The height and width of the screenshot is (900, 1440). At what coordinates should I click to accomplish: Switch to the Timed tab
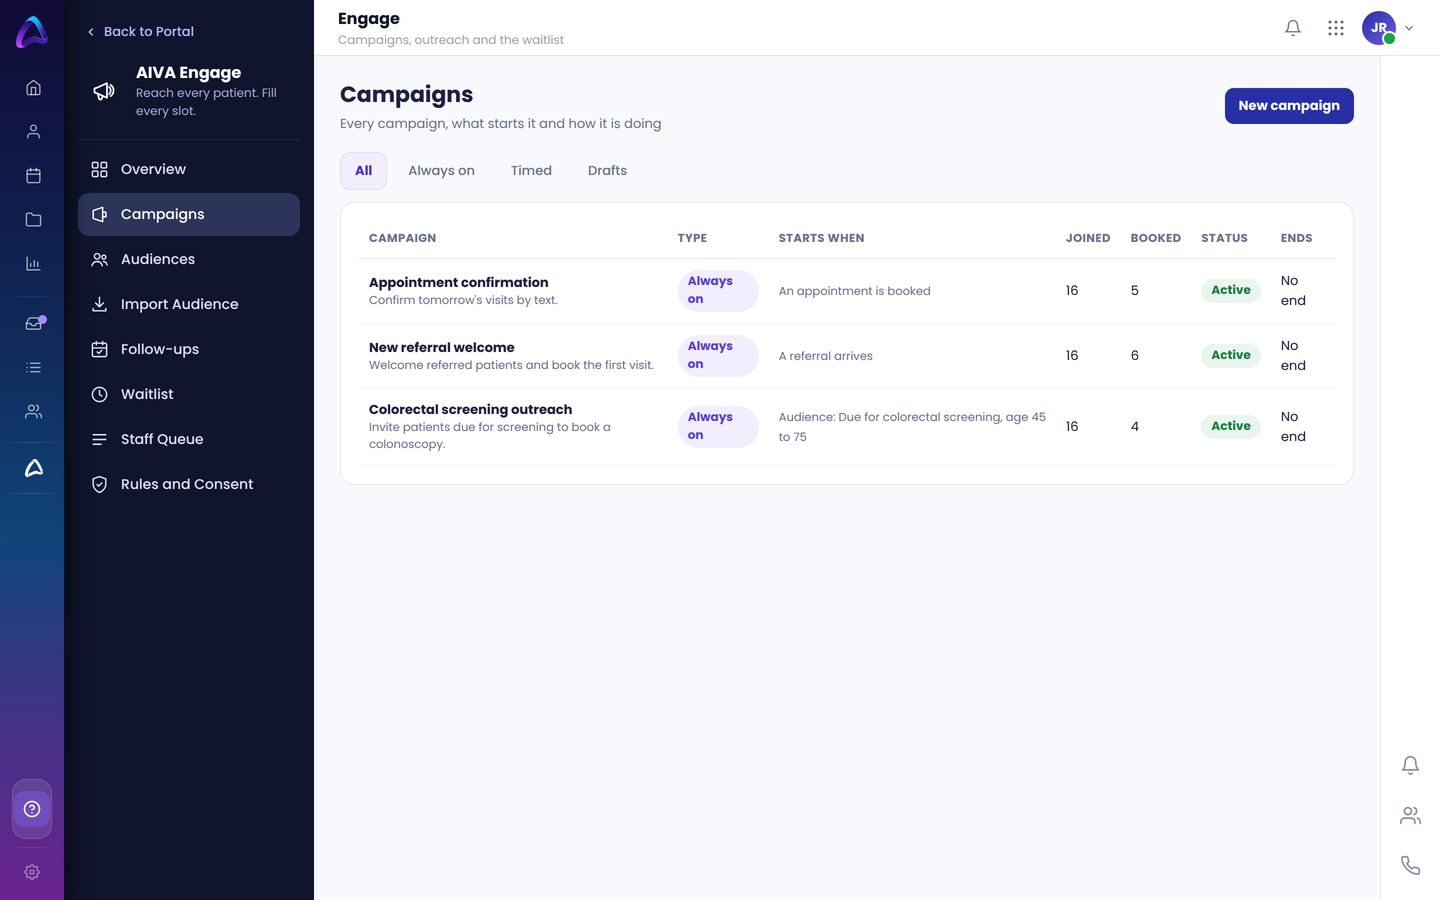pos(531,171)
